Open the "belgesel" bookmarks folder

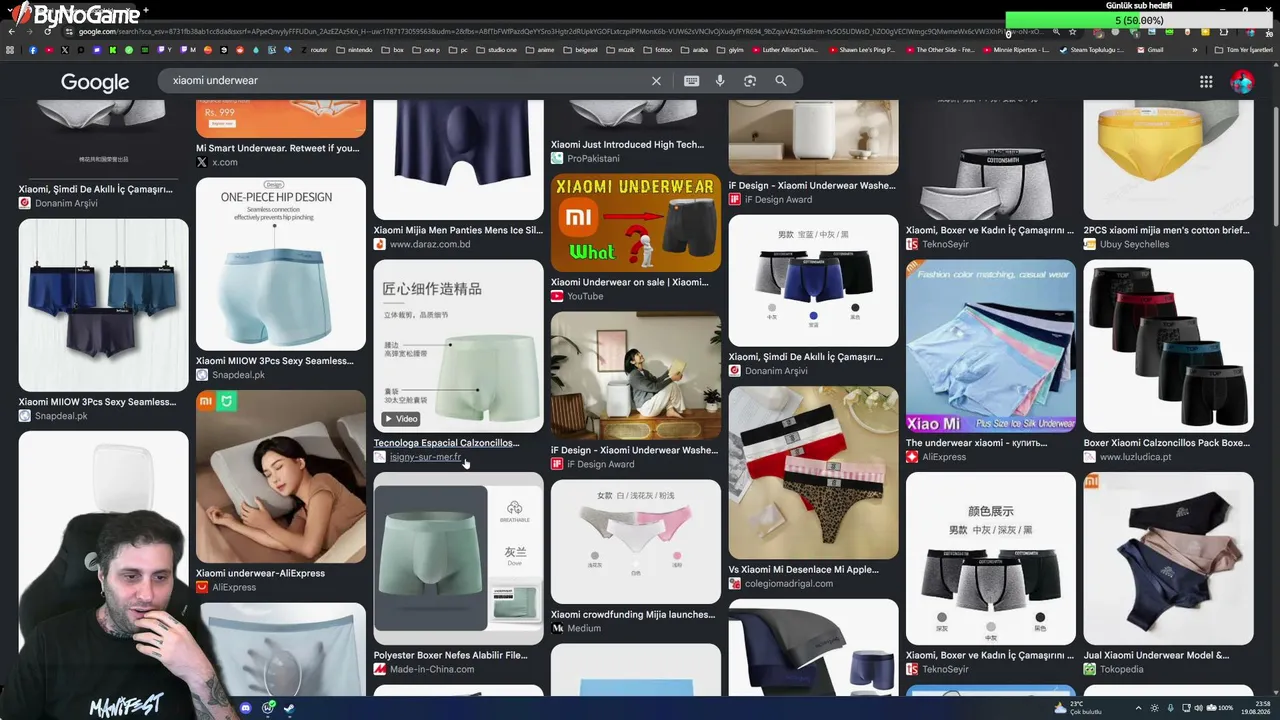tap(580, 50)
